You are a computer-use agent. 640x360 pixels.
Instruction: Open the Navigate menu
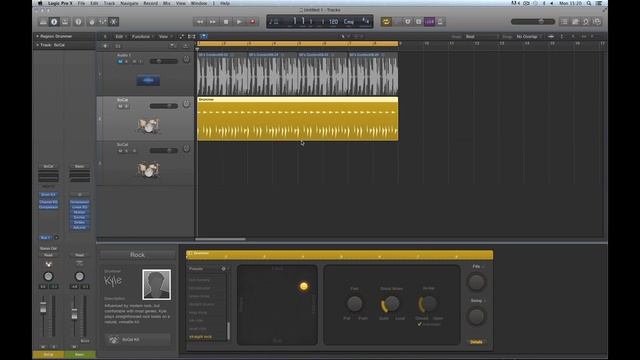[129, 3]
